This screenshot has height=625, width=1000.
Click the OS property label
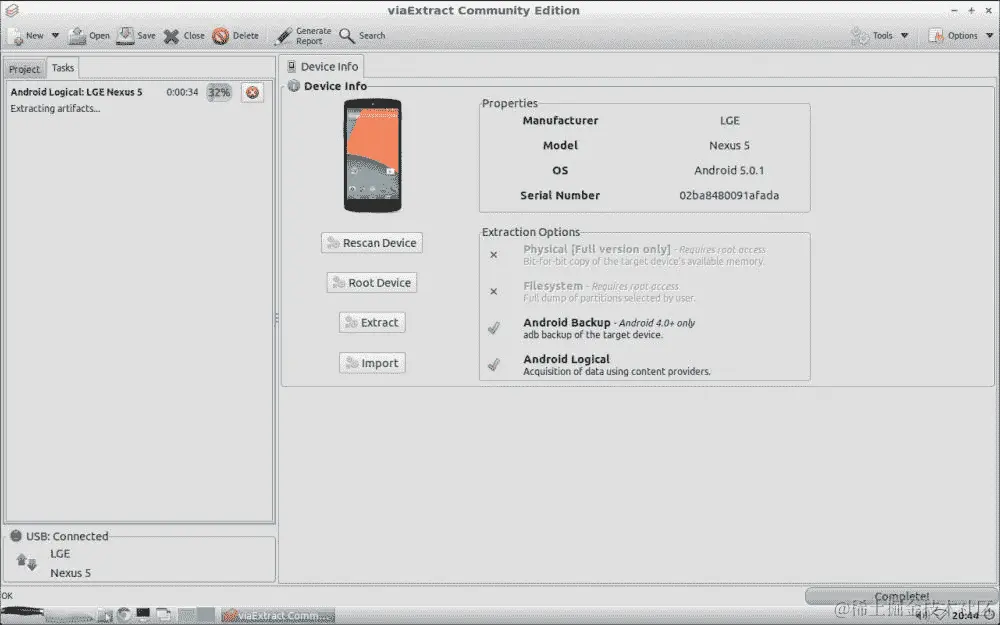pos(560,170)
